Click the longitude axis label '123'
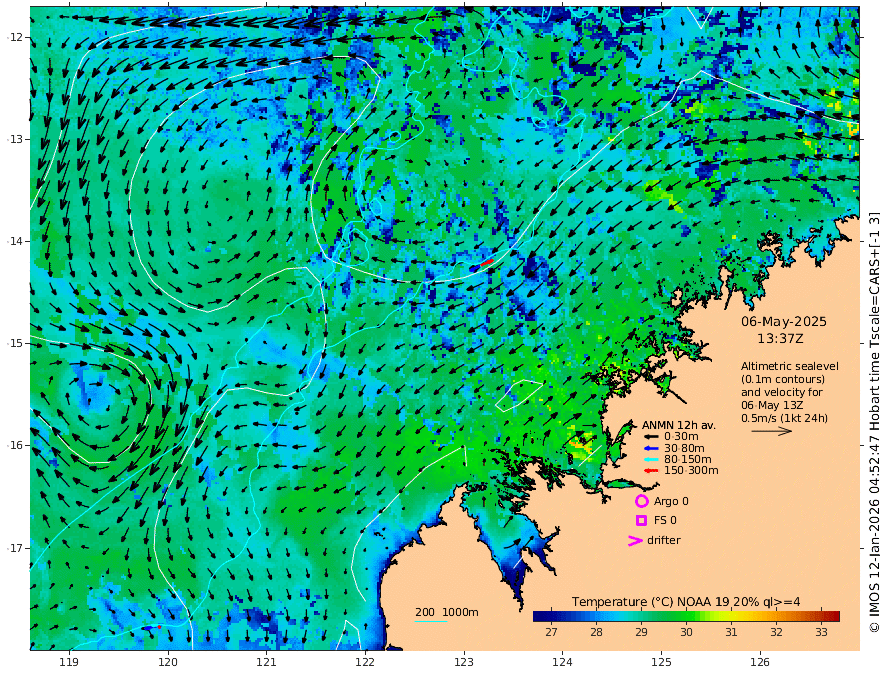 pyautogui.click(x=464, y=663)
